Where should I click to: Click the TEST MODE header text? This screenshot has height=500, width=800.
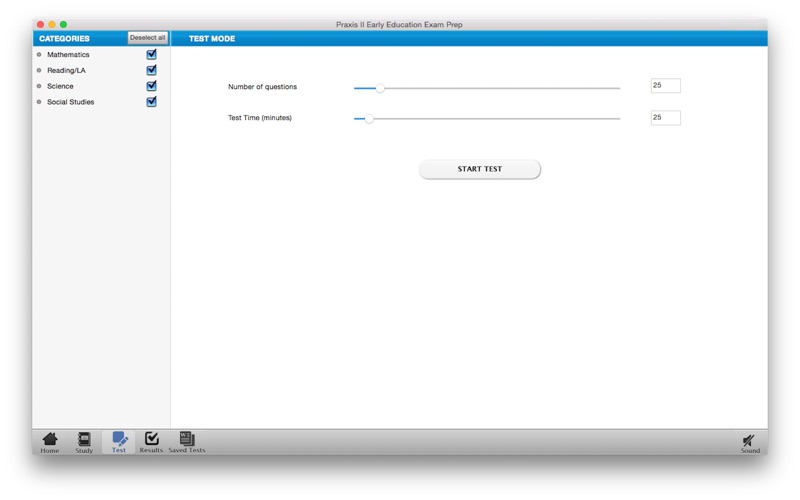pyautogui.click(x=212, y=38)
